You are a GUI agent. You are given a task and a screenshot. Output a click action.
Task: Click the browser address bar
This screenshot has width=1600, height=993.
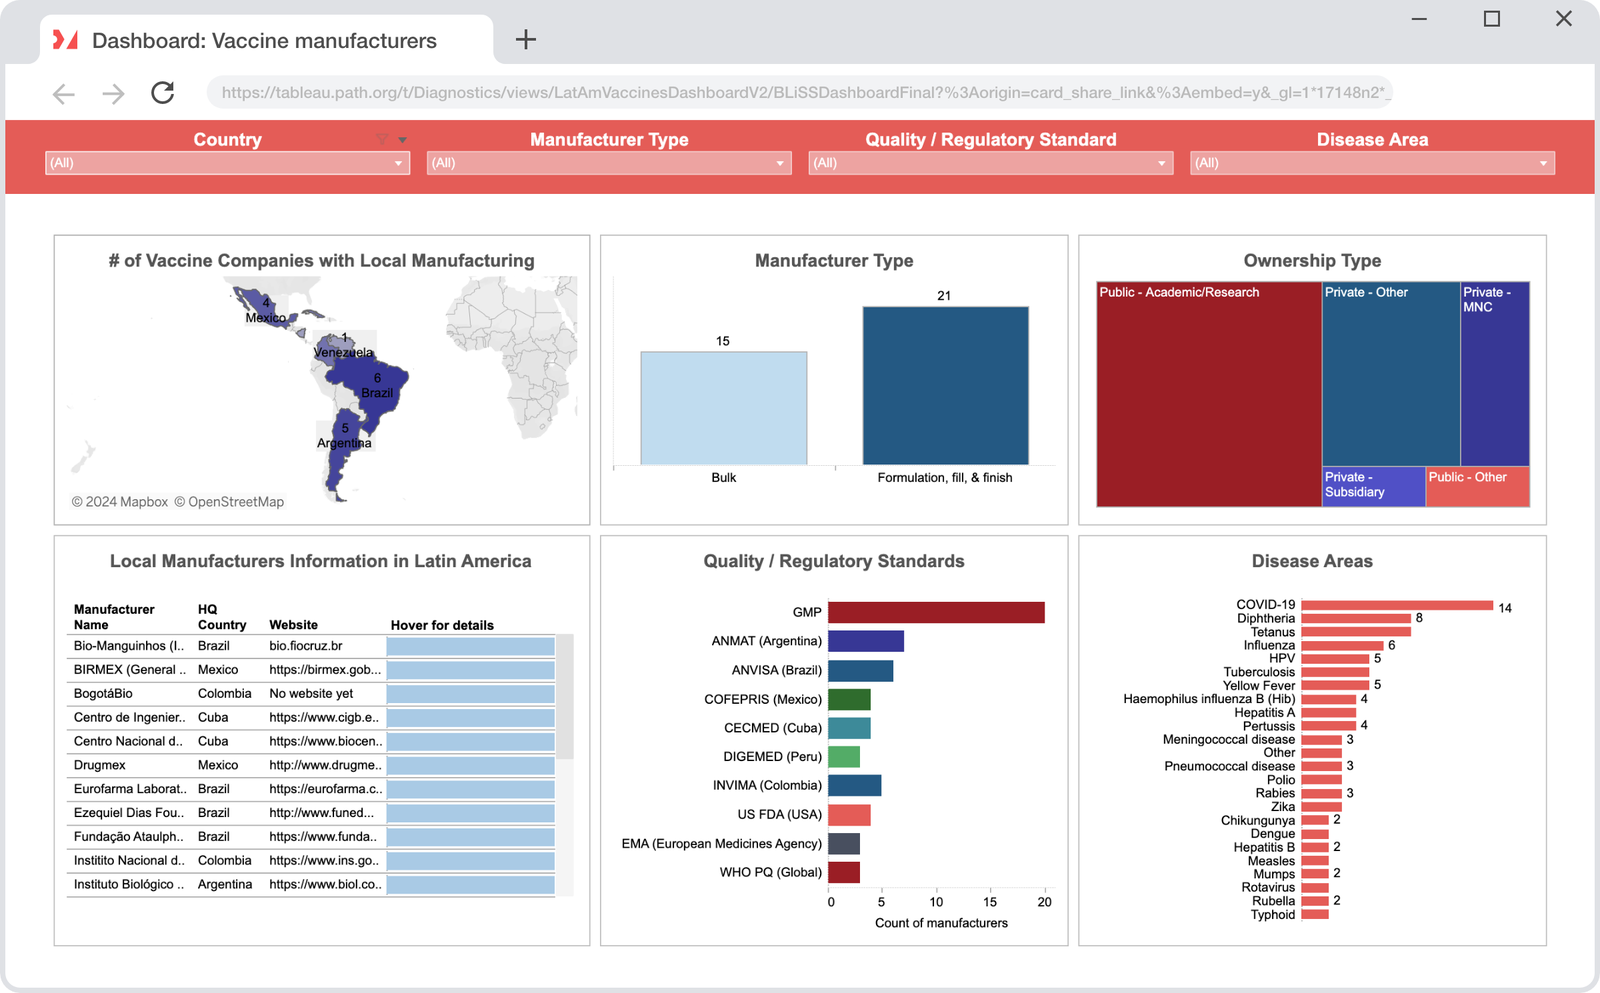pos(800,92)
